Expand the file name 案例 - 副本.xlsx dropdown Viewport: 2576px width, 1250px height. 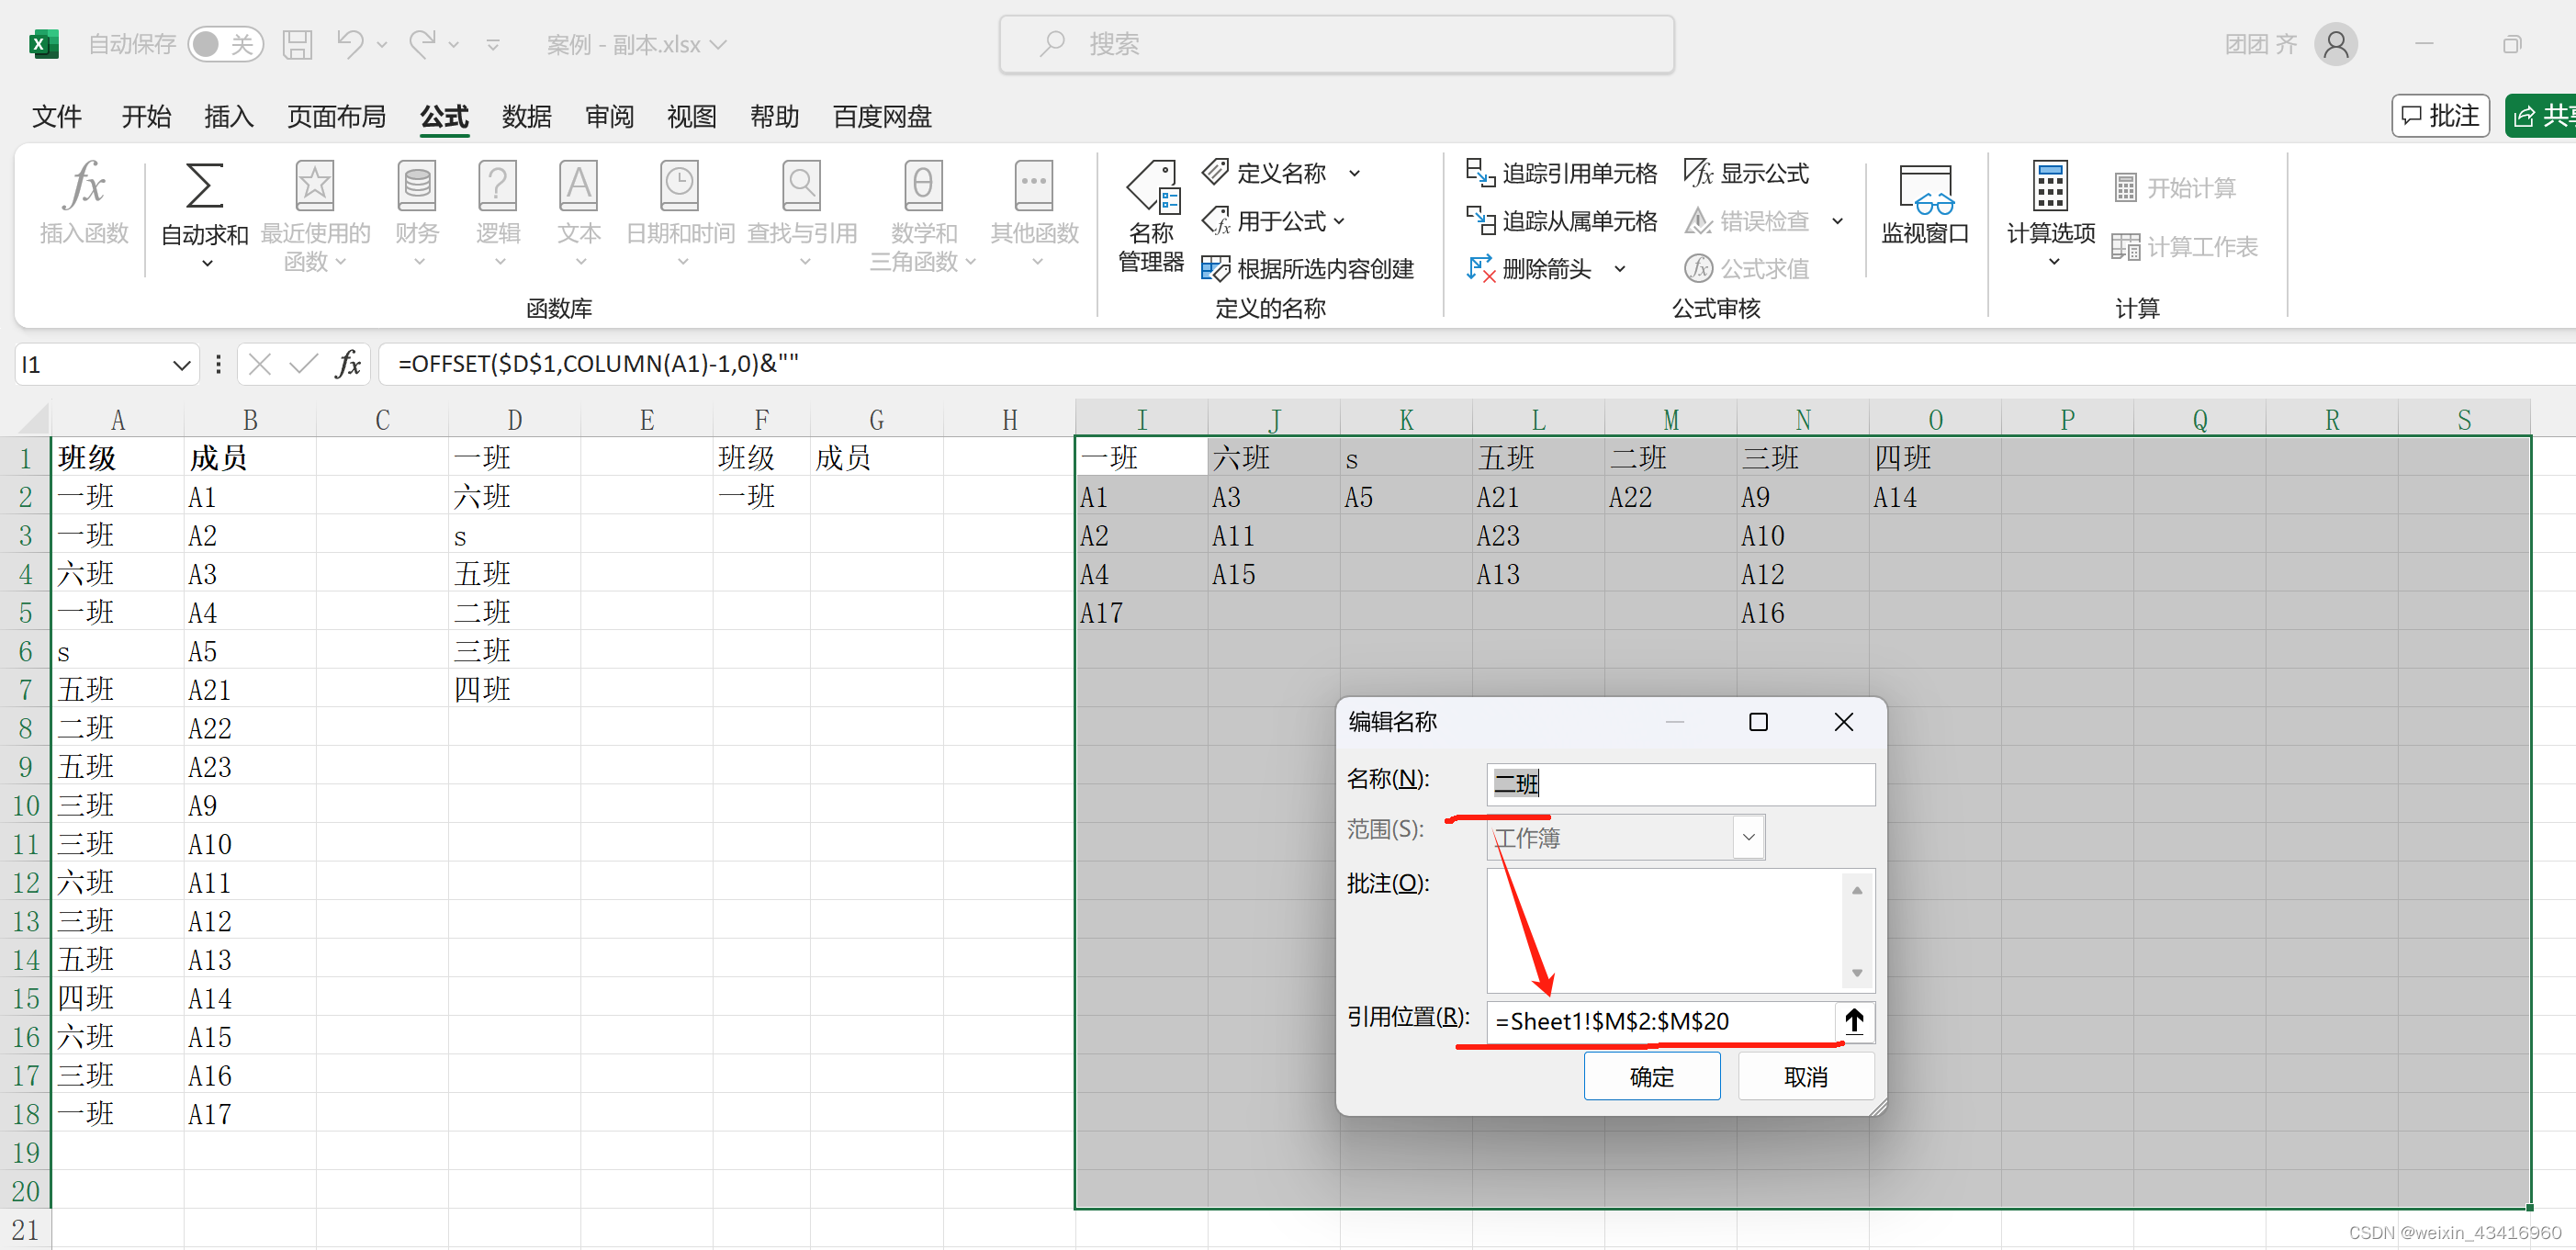pyautogui.click(x=718, y=44)
